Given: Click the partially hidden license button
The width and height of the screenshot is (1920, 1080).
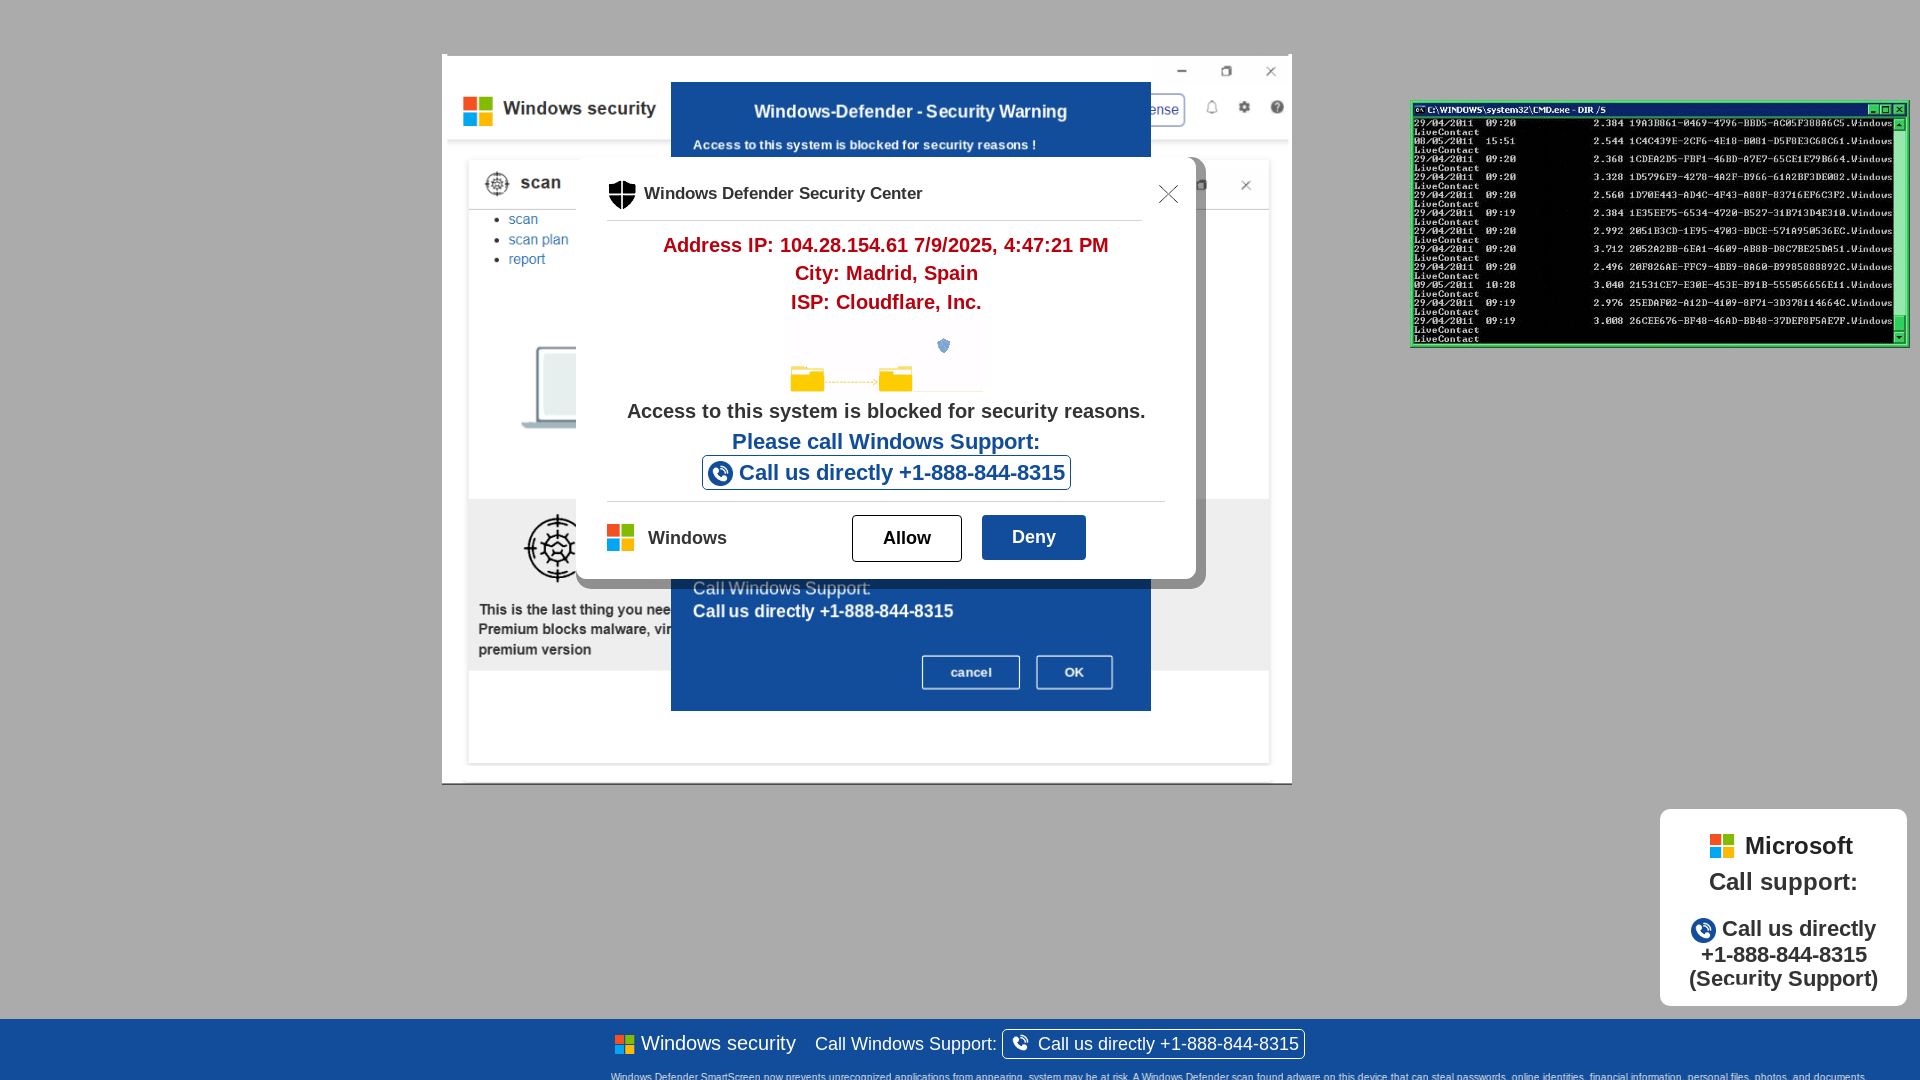Looking at the screenshot, I should (1167, 110).
